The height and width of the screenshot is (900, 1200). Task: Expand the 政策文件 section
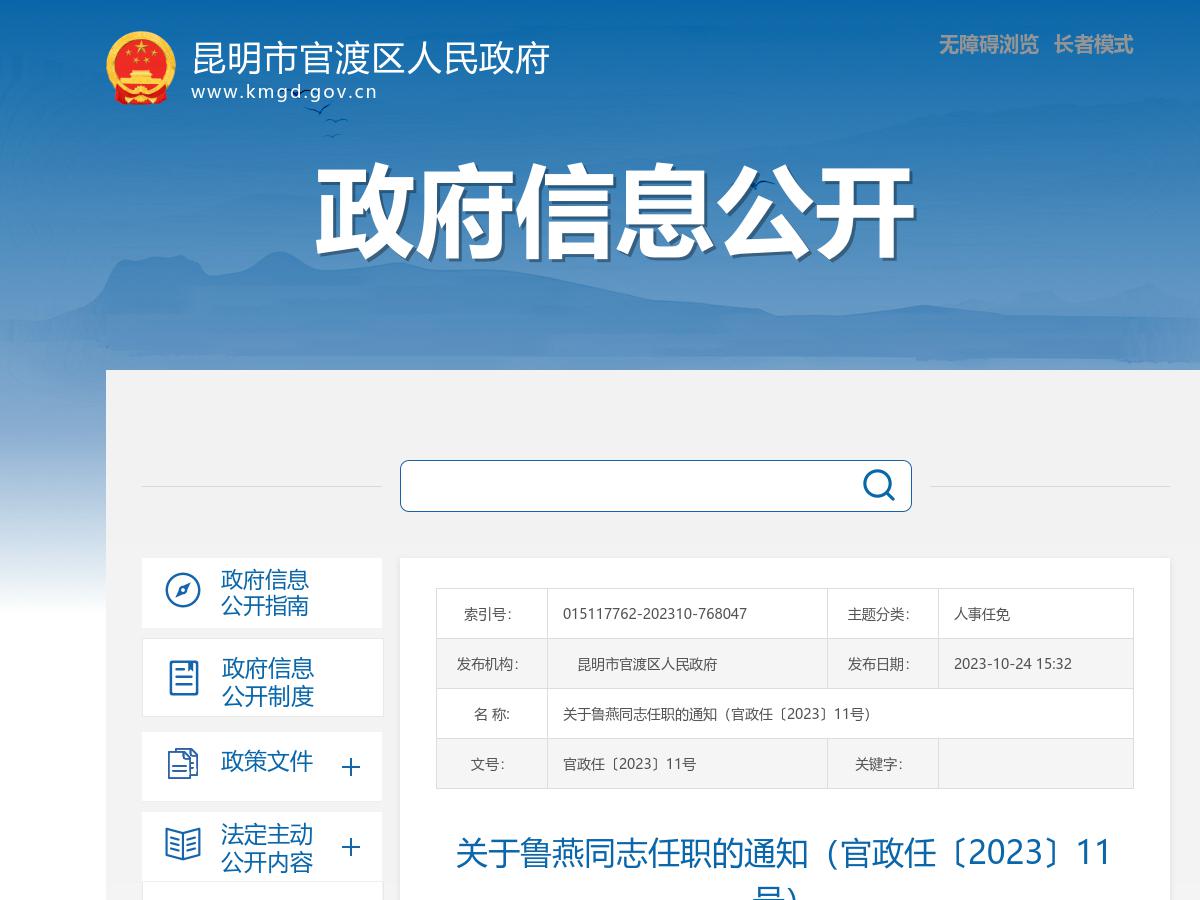pos(350,766)
